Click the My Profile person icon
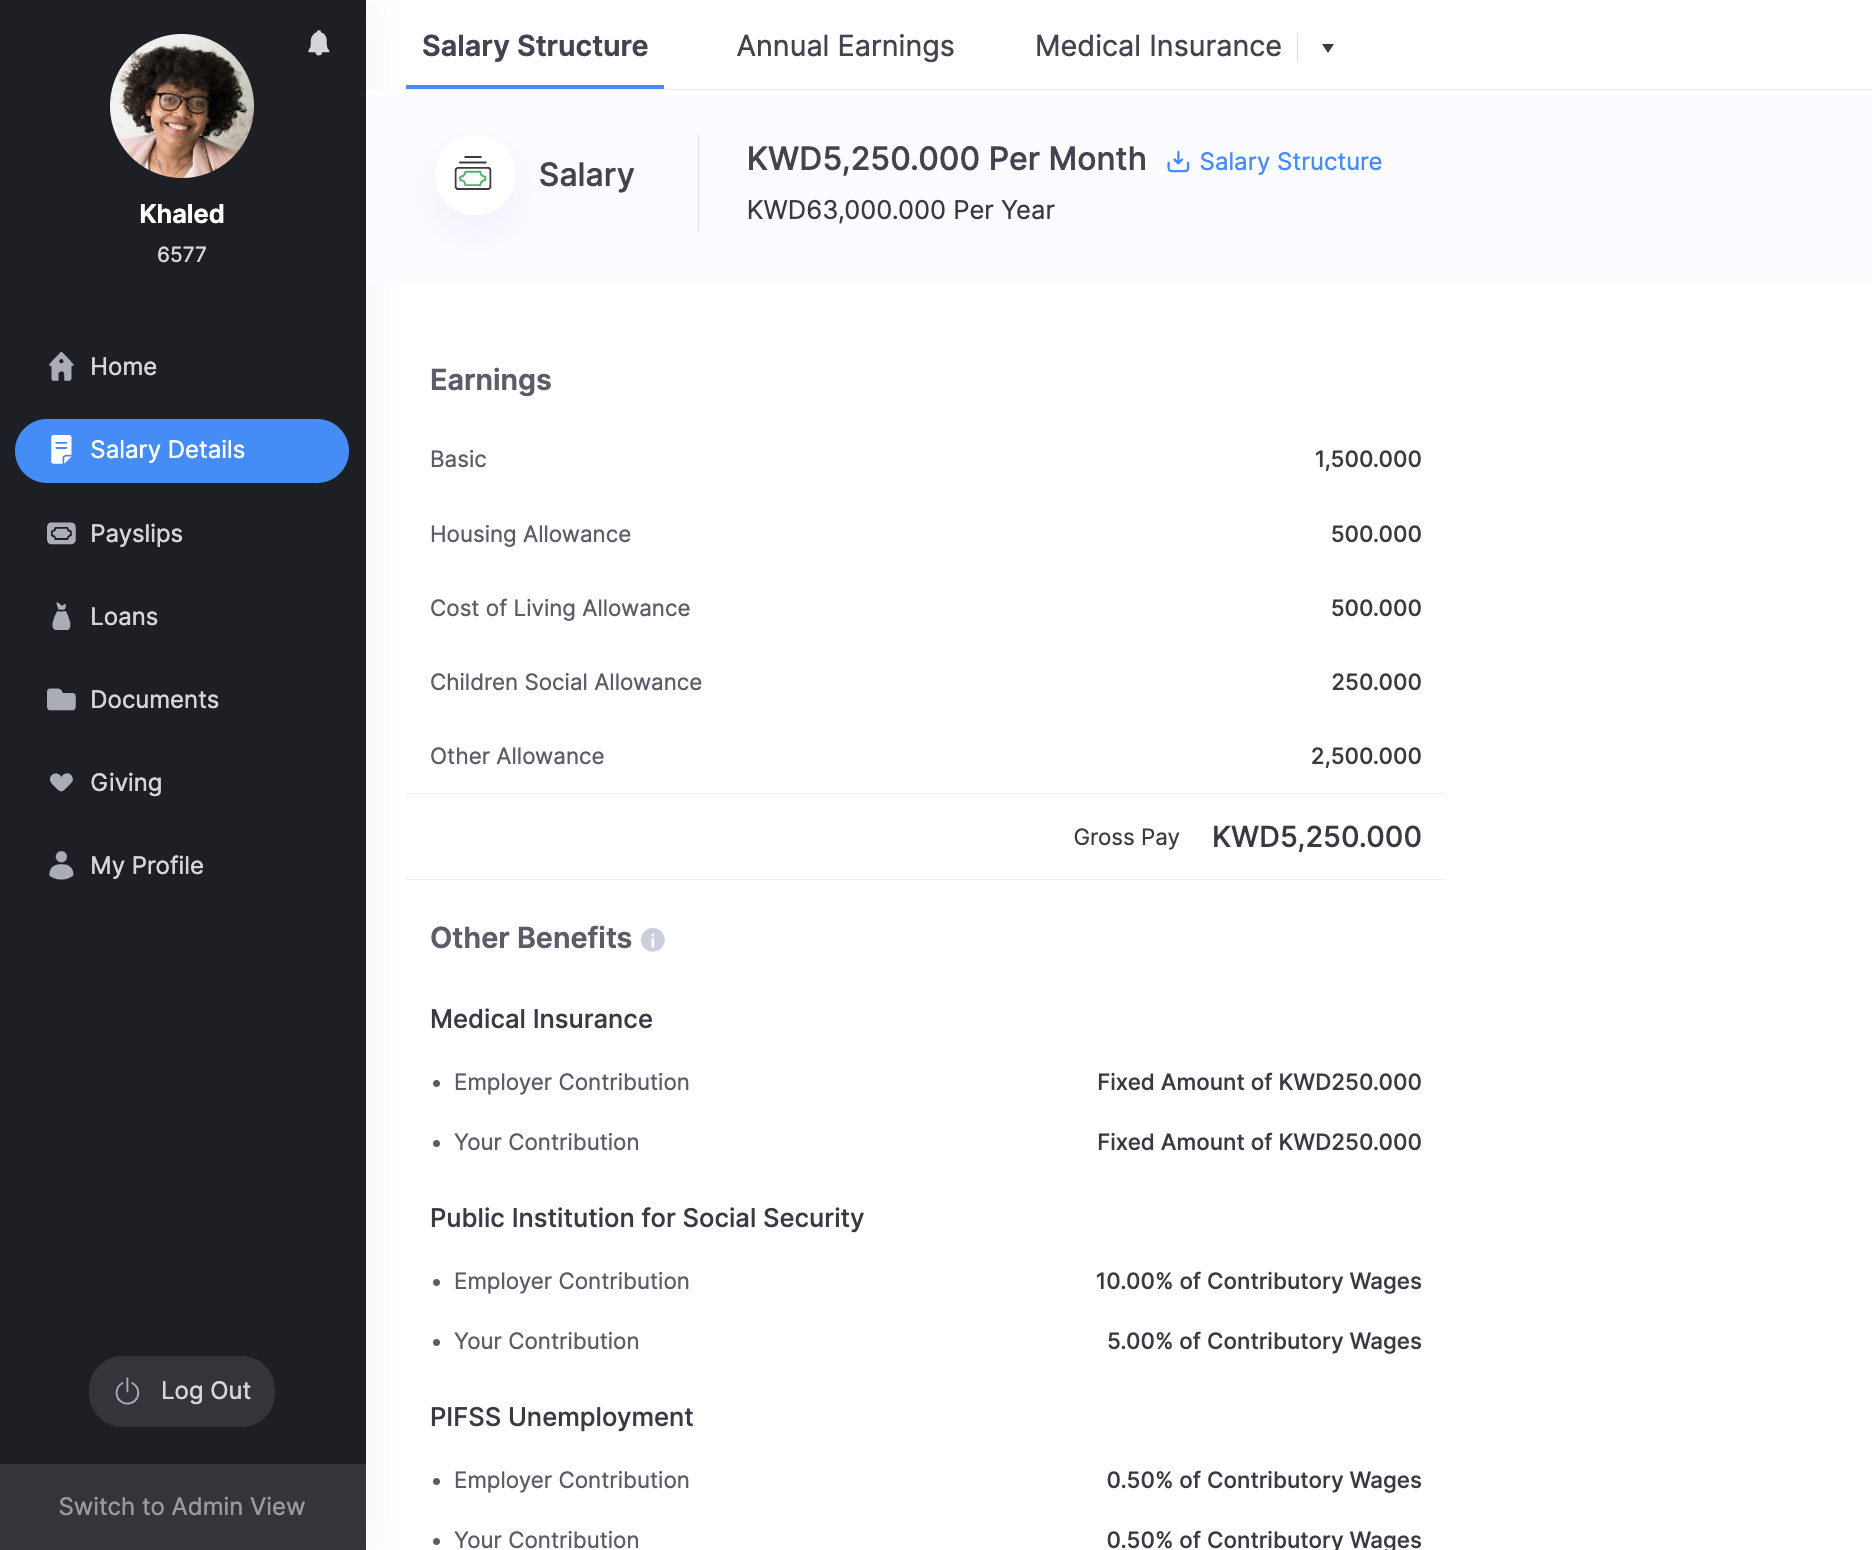1872x1550 pixels. 61,866
